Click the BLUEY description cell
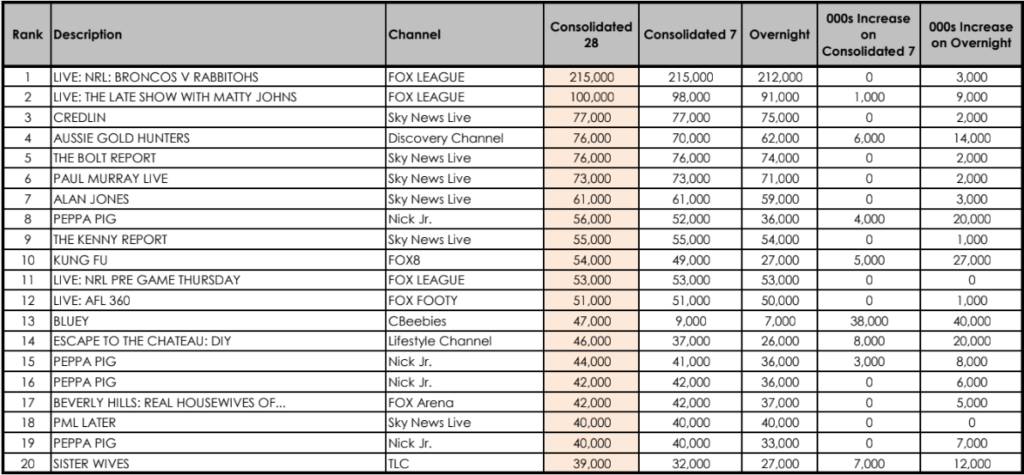This screenshot has height=475, width=1024. coord(218,321)
